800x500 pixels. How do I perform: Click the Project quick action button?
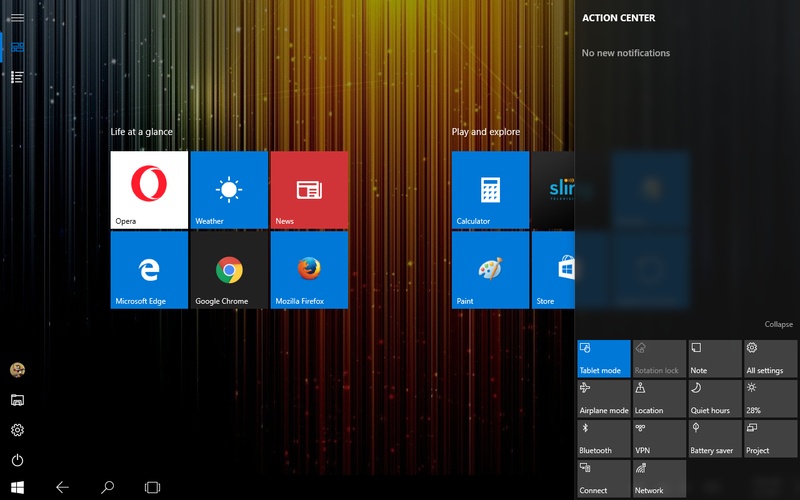(770, 439)
